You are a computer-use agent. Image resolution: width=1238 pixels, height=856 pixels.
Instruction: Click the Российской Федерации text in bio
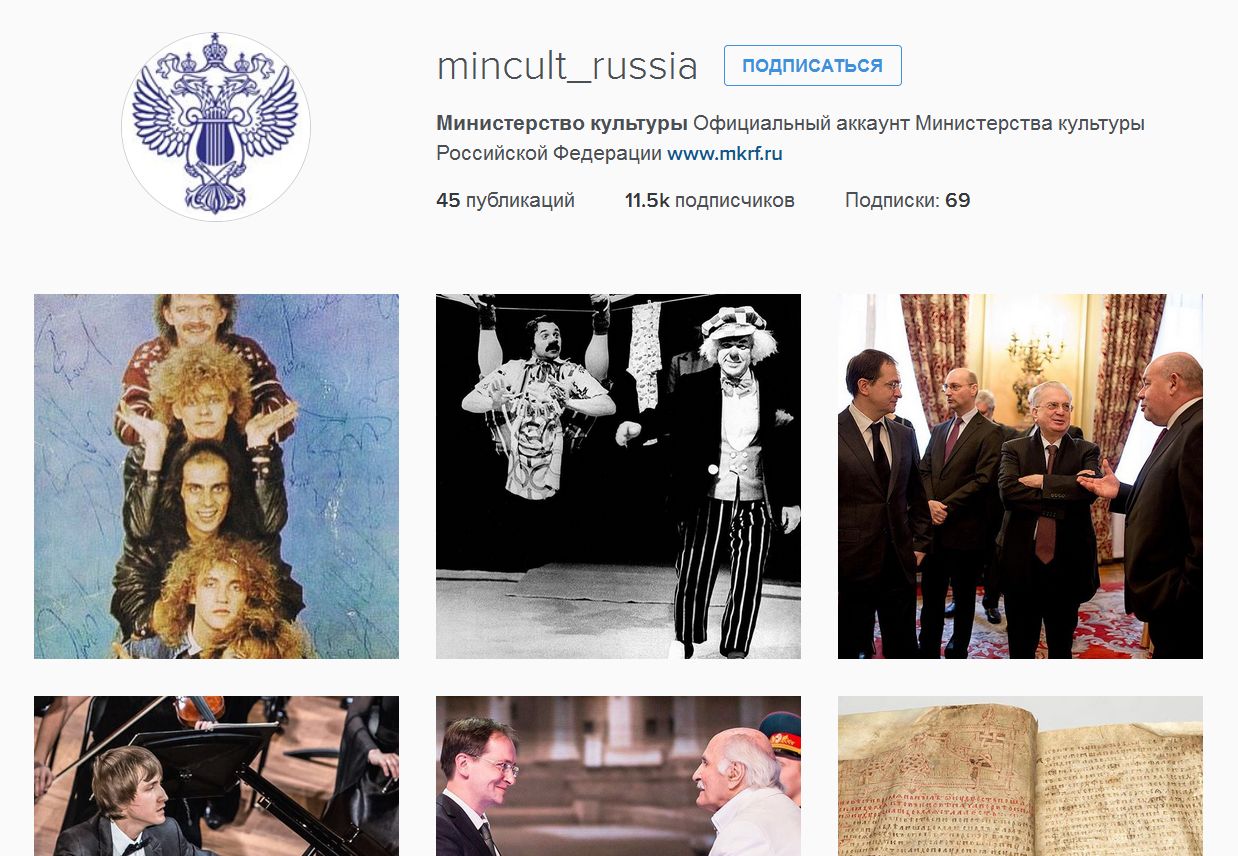click(x=549, y=154)
